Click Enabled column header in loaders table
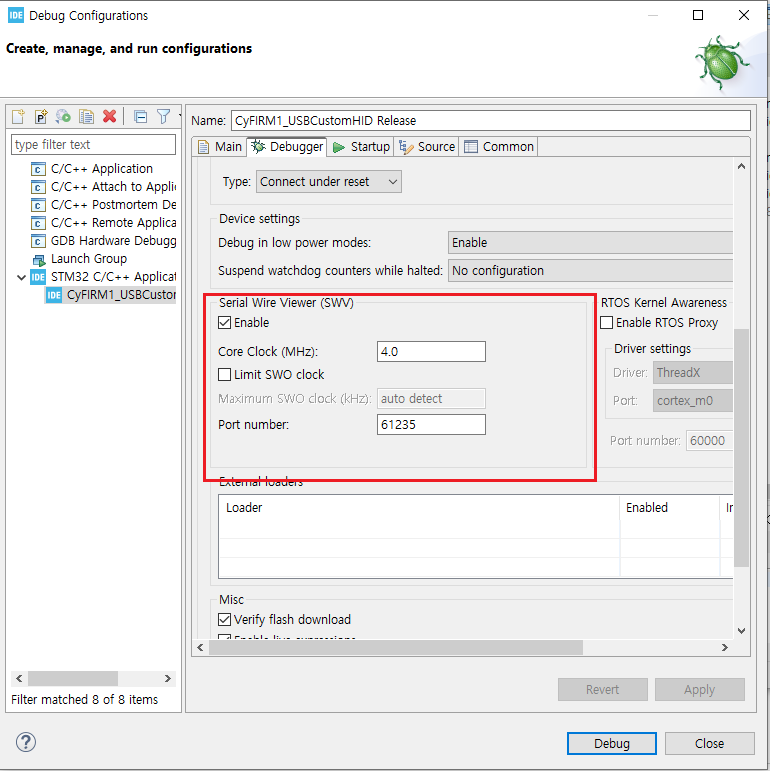770x771 pixels. (x=669, y=508)
